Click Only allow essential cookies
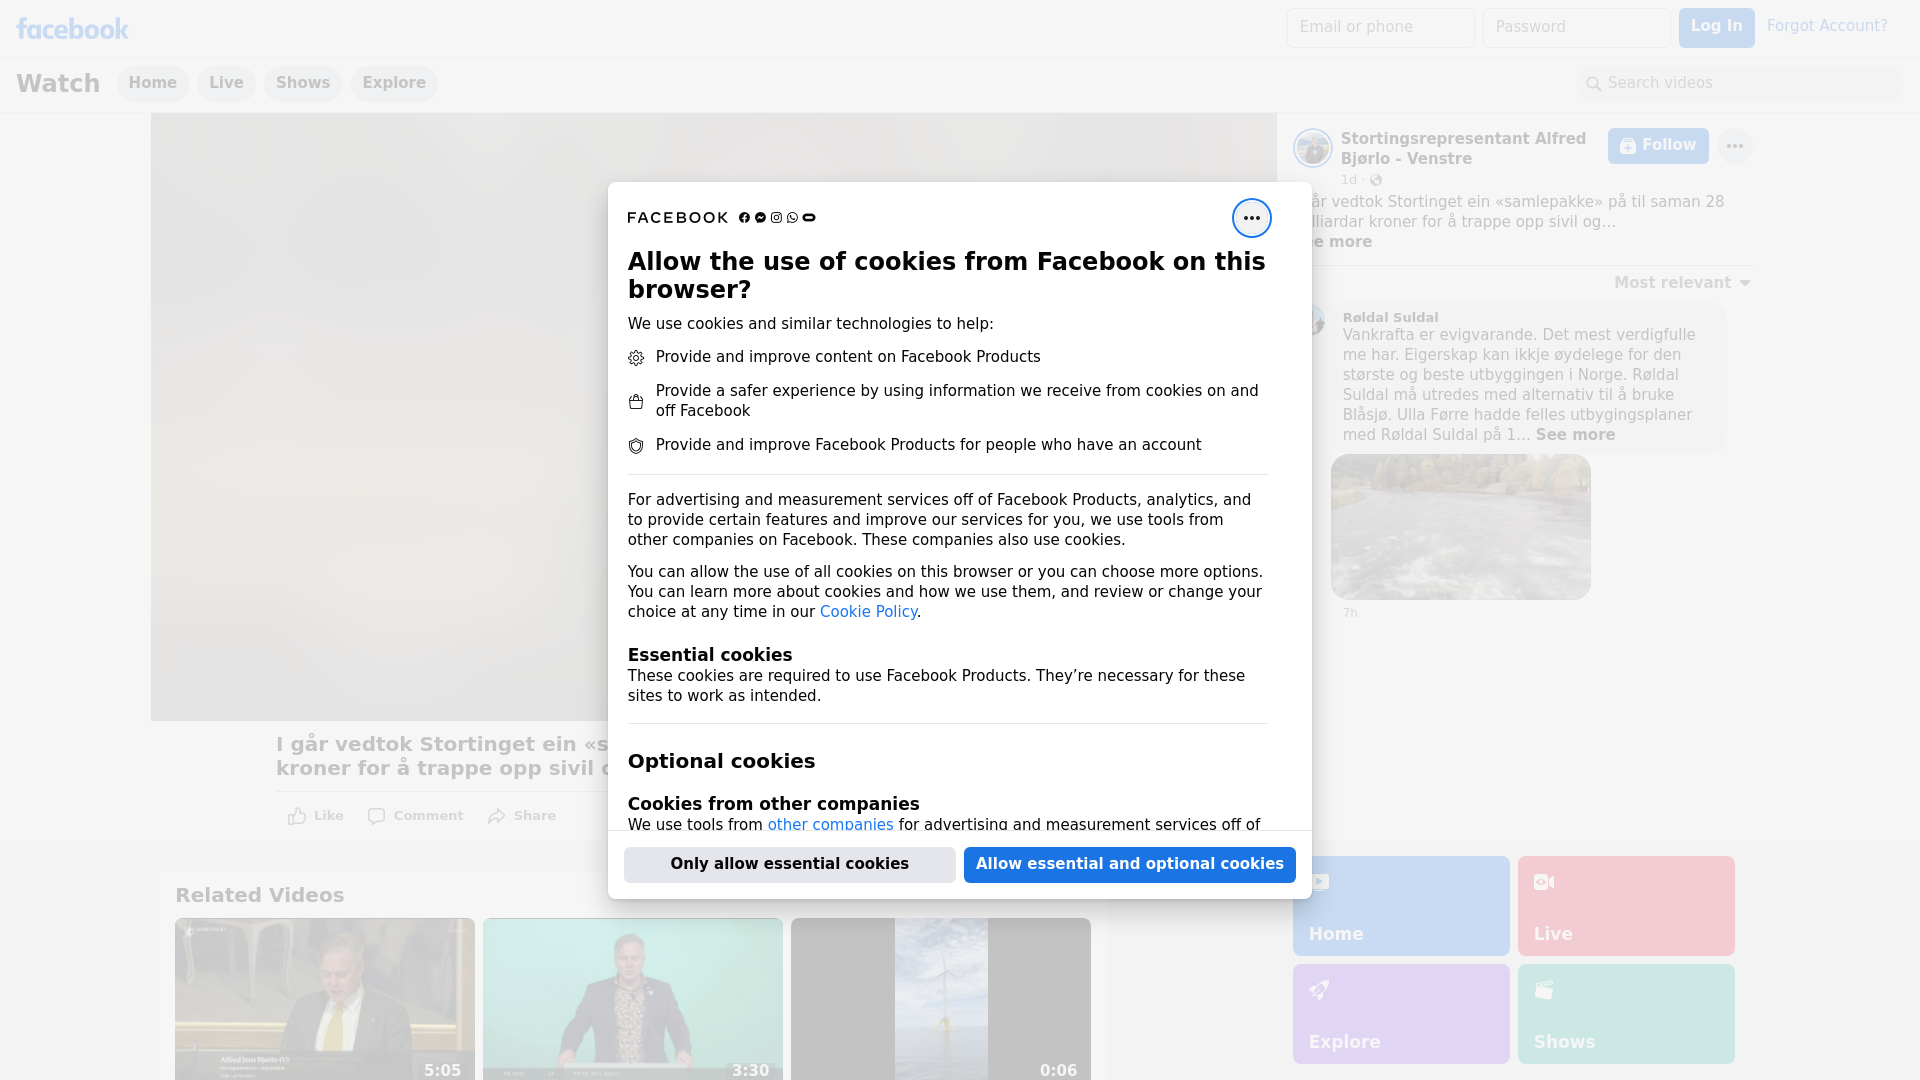1920x1080 pixels. pyautogui.click(x=790, y=865)
